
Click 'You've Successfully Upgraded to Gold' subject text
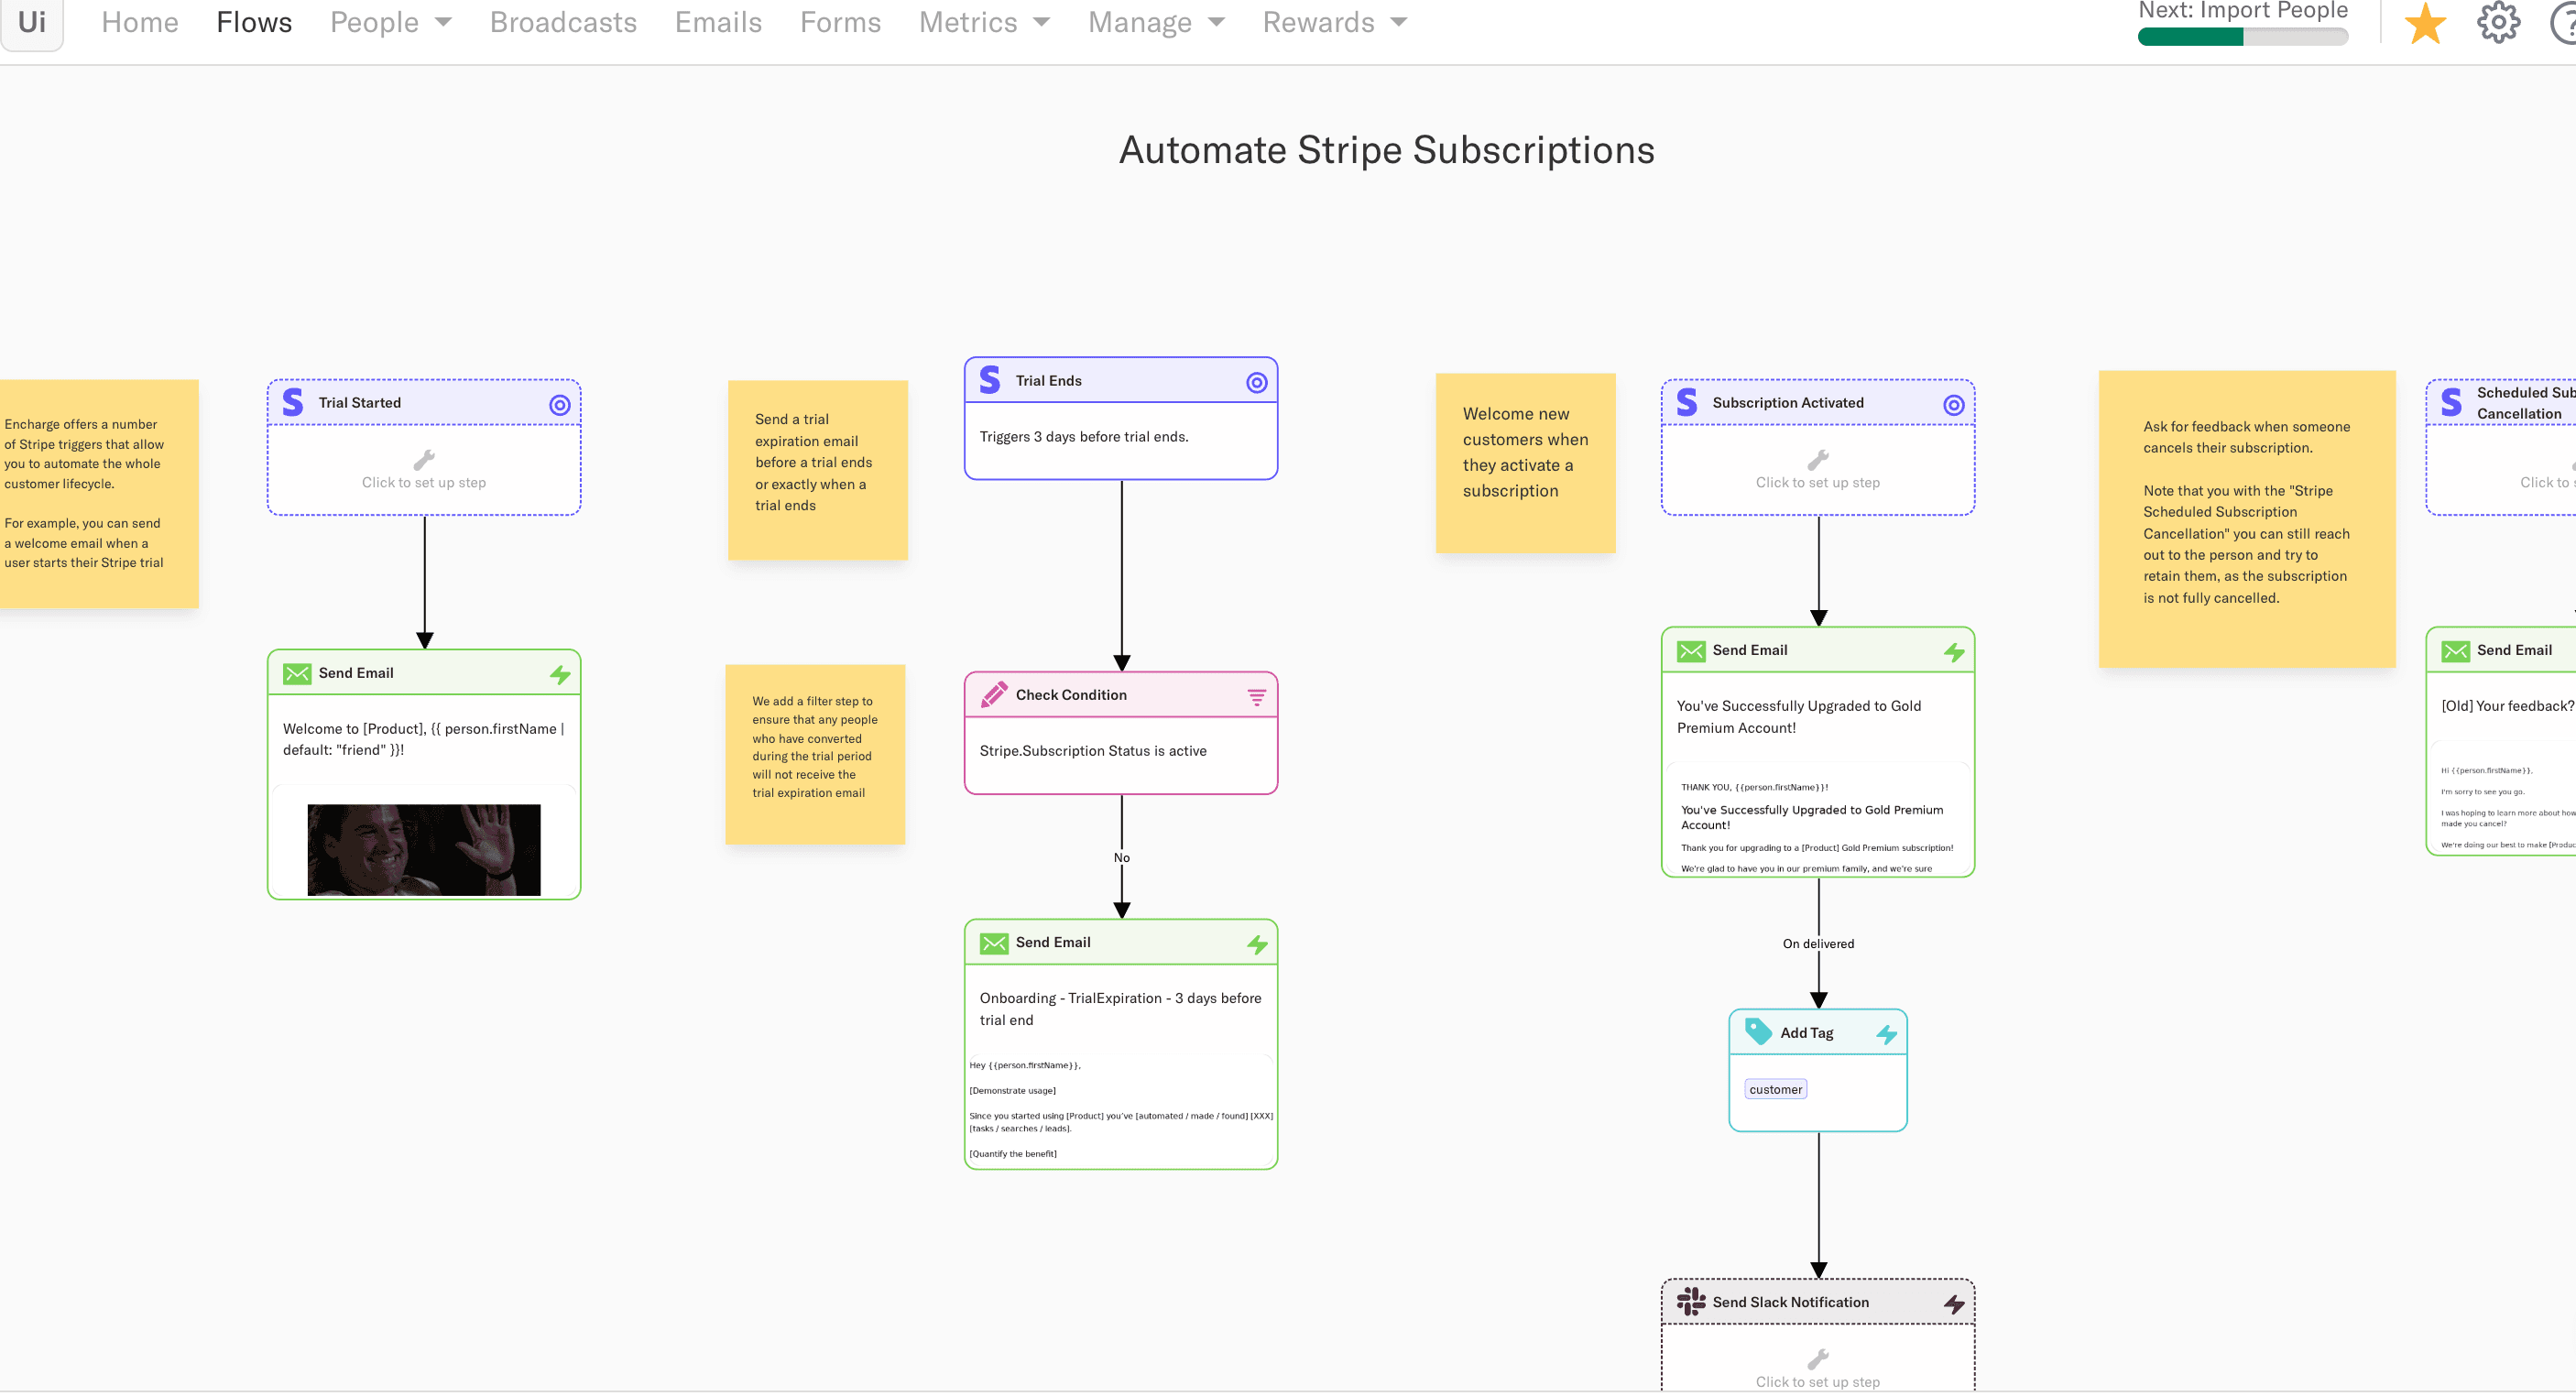point(1798,716)
